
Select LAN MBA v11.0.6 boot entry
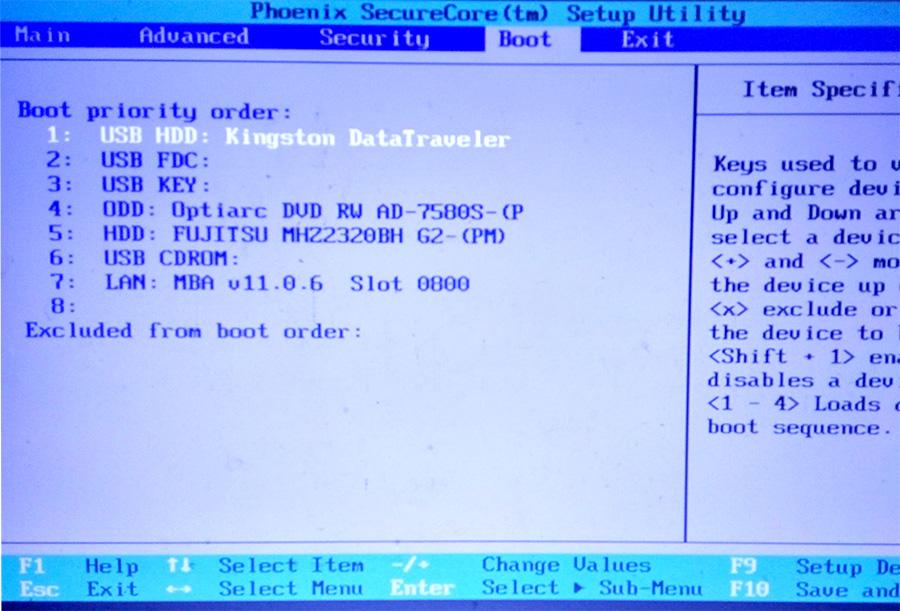coord(286,284)
